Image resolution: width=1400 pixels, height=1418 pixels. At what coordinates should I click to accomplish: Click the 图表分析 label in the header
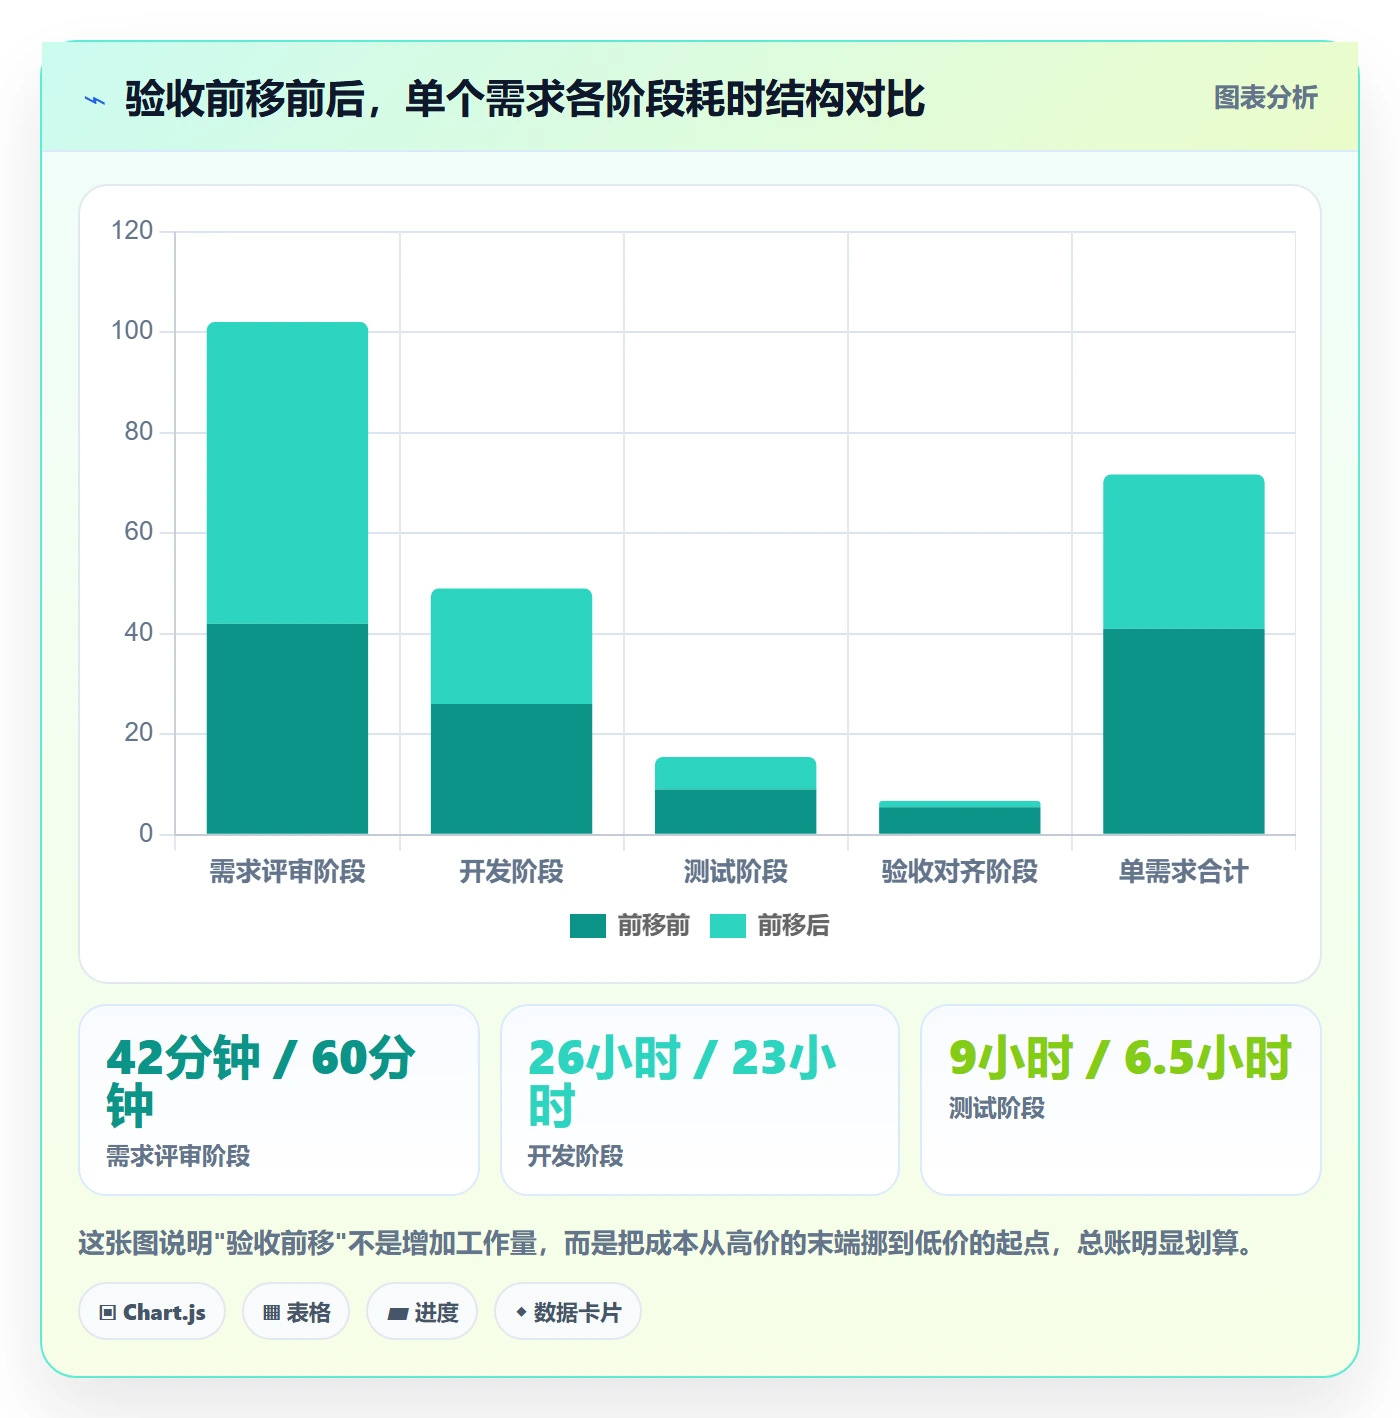[x=1265, y=98]
